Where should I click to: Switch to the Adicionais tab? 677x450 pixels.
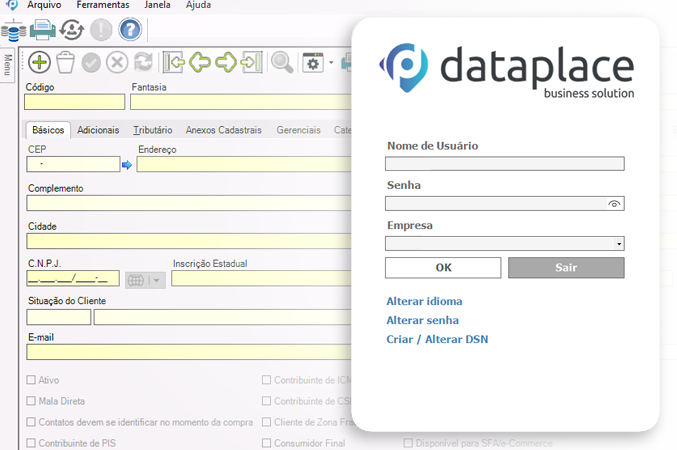click(98, 130)
